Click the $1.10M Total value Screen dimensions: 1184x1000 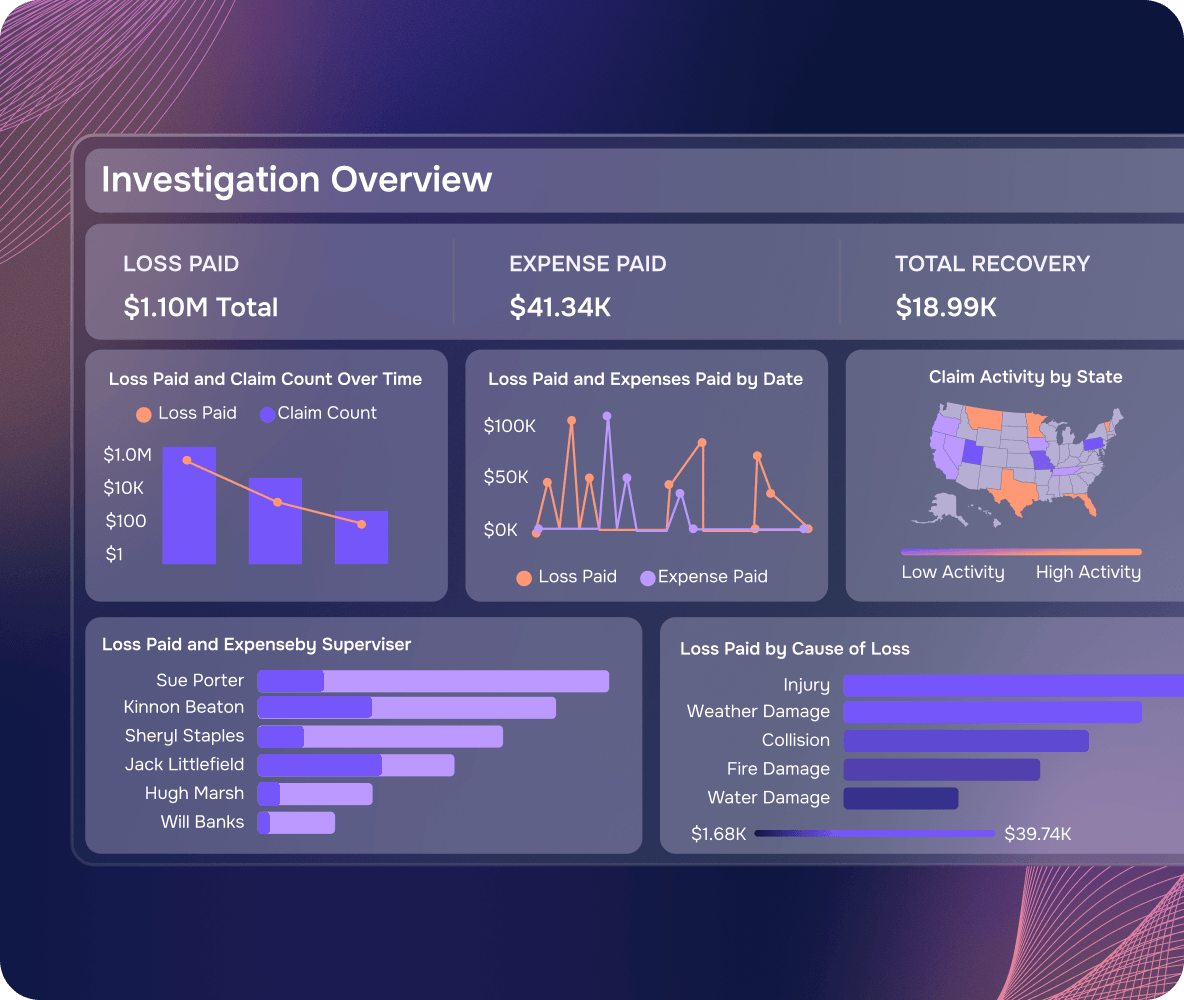point(201,307)
